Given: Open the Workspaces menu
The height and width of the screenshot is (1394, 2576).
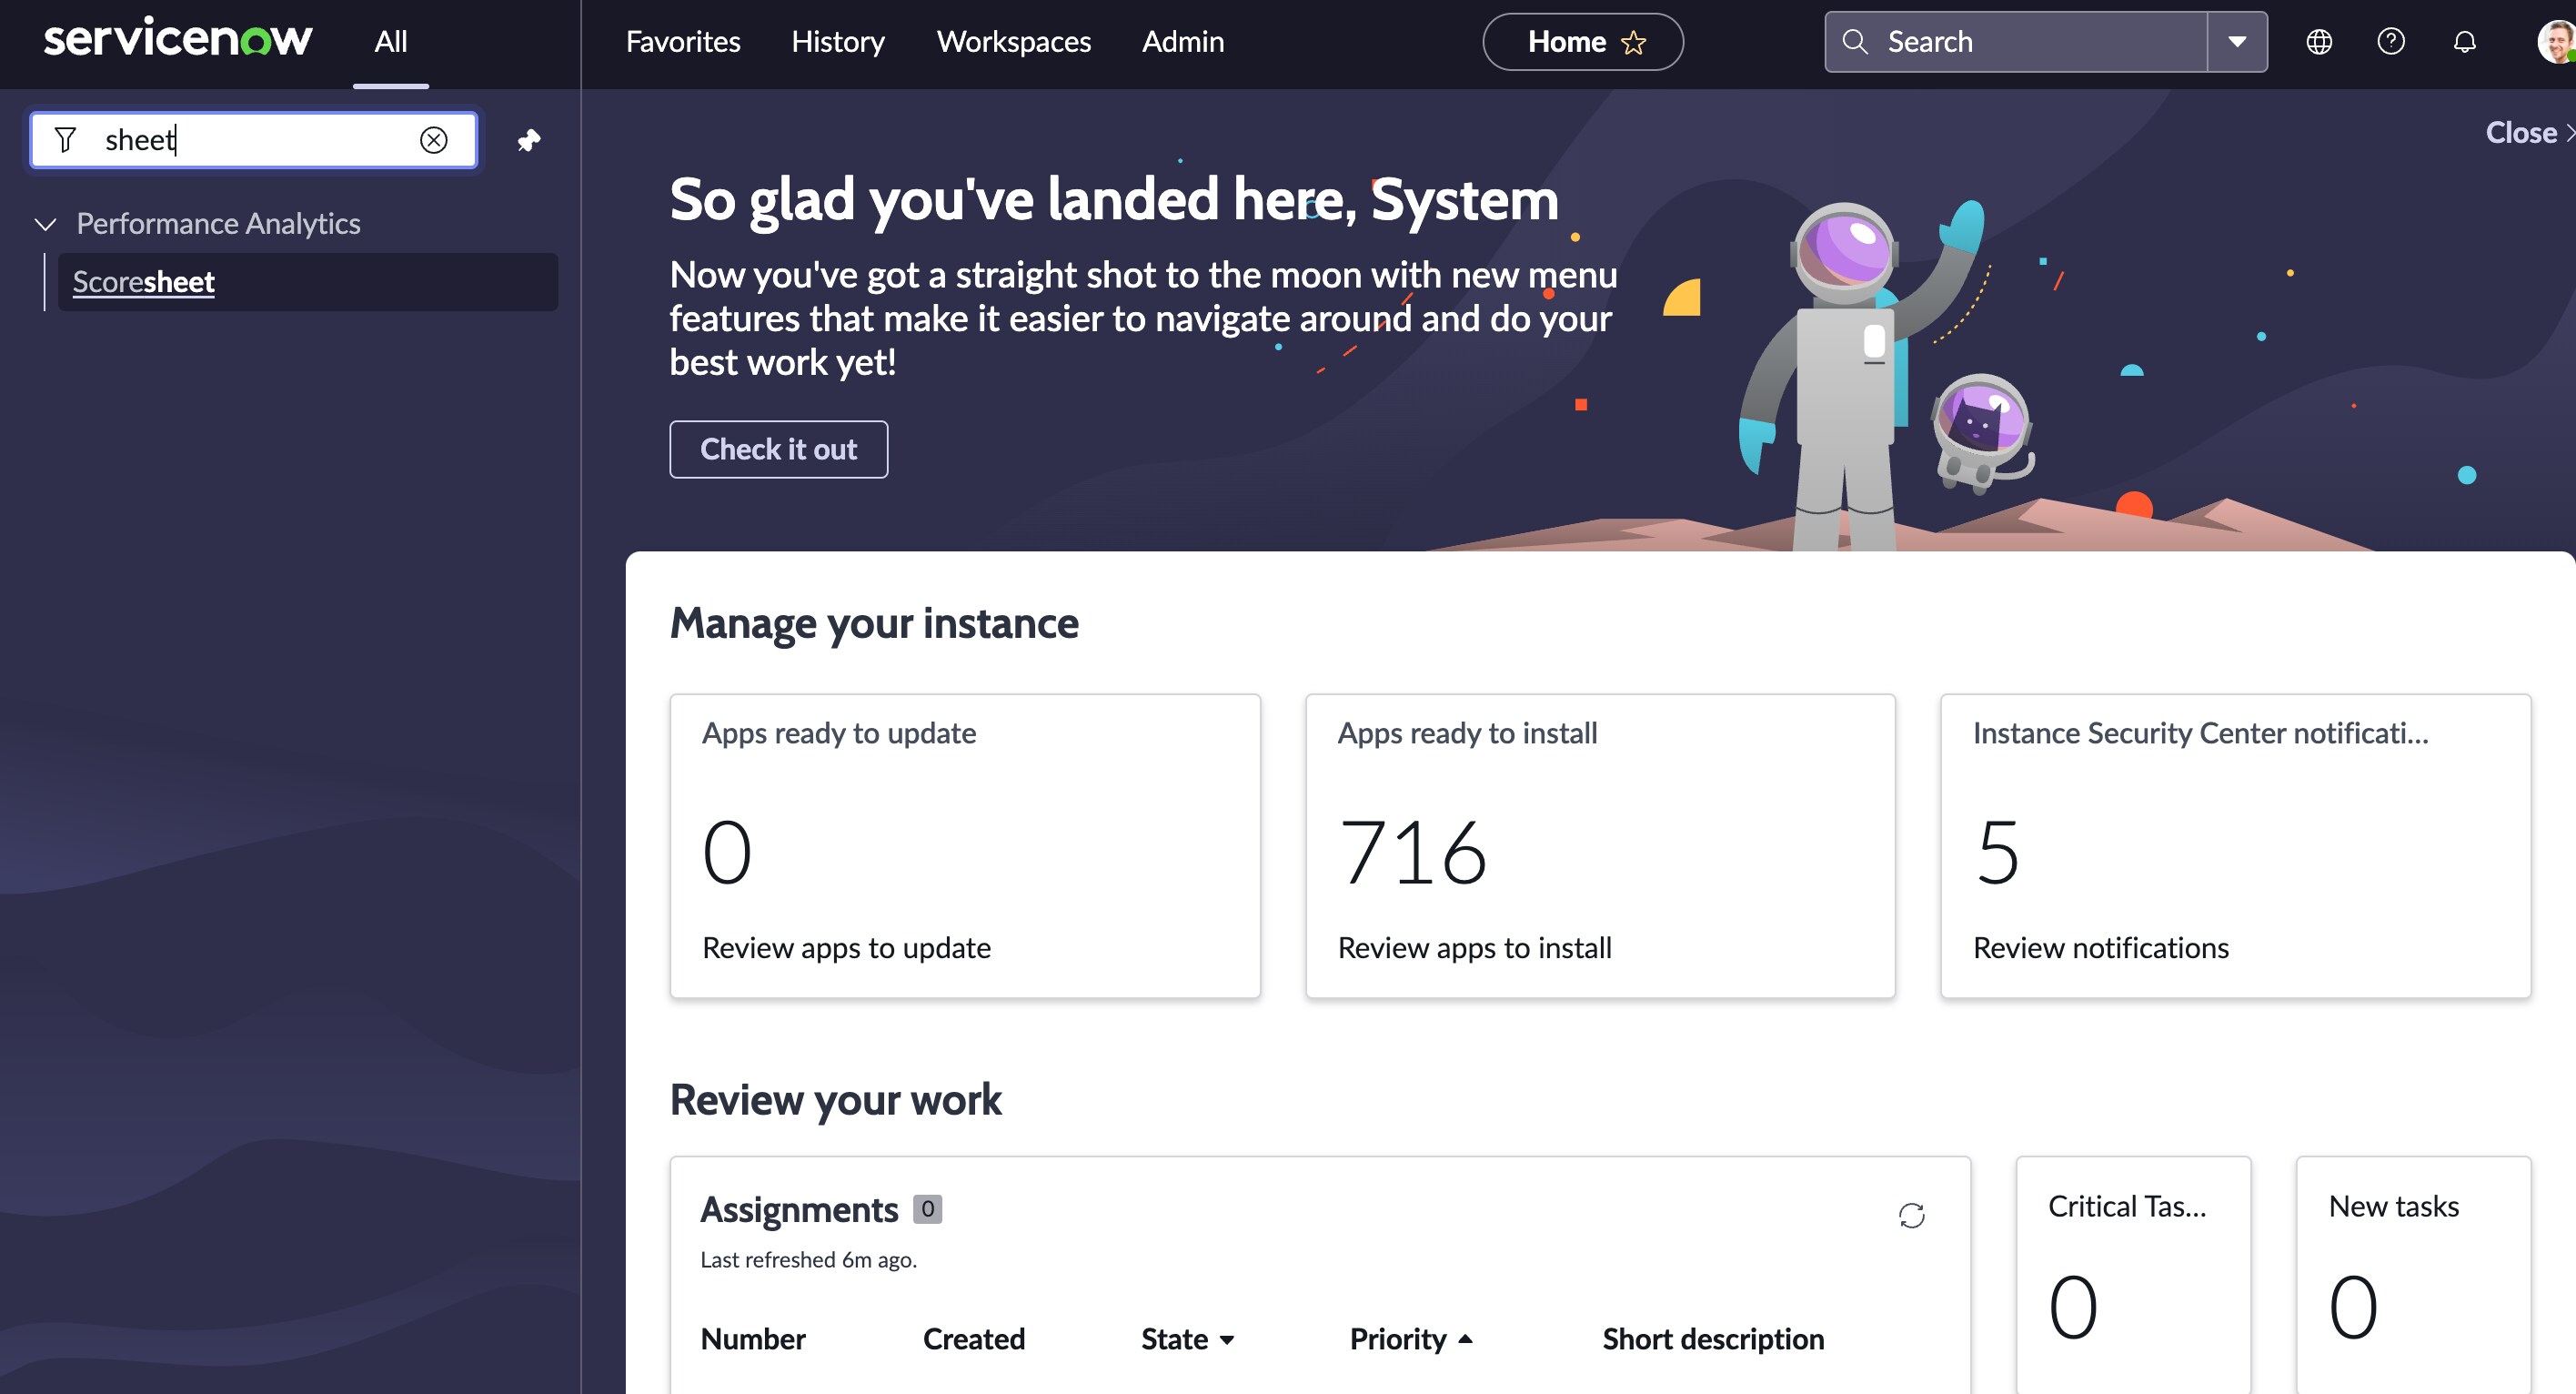Looking at the screenshot, I should point(1013,42).
